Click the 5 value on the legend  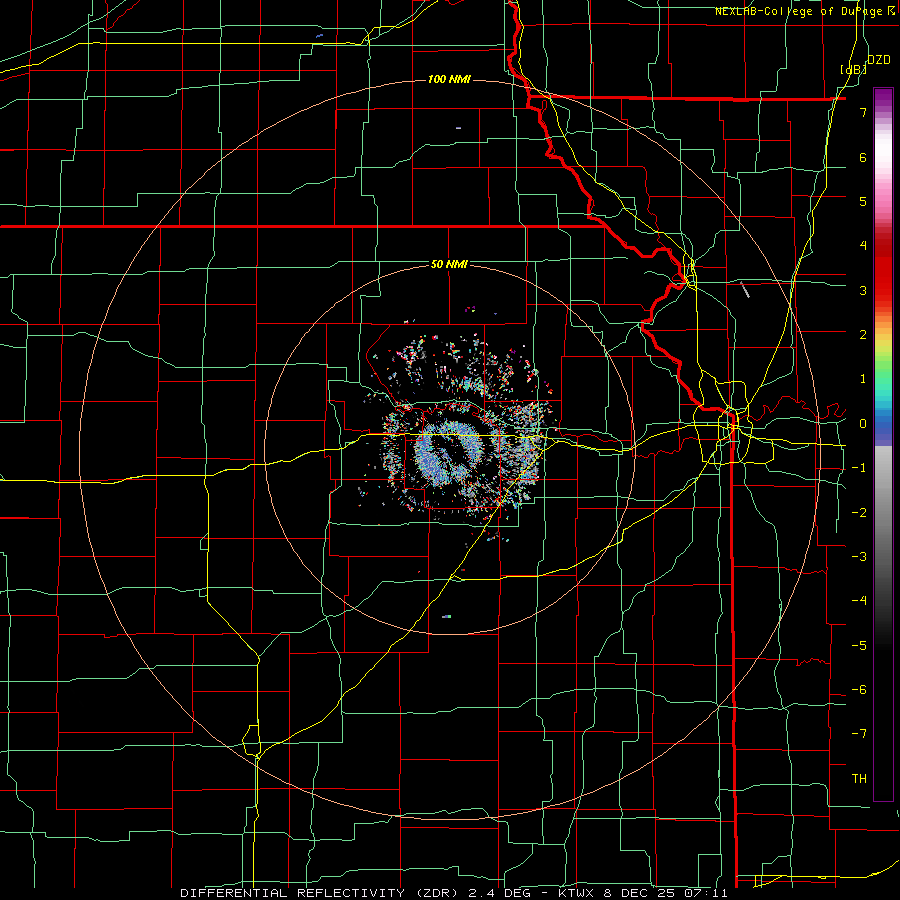pyautogui.click(x=863, y=201)
